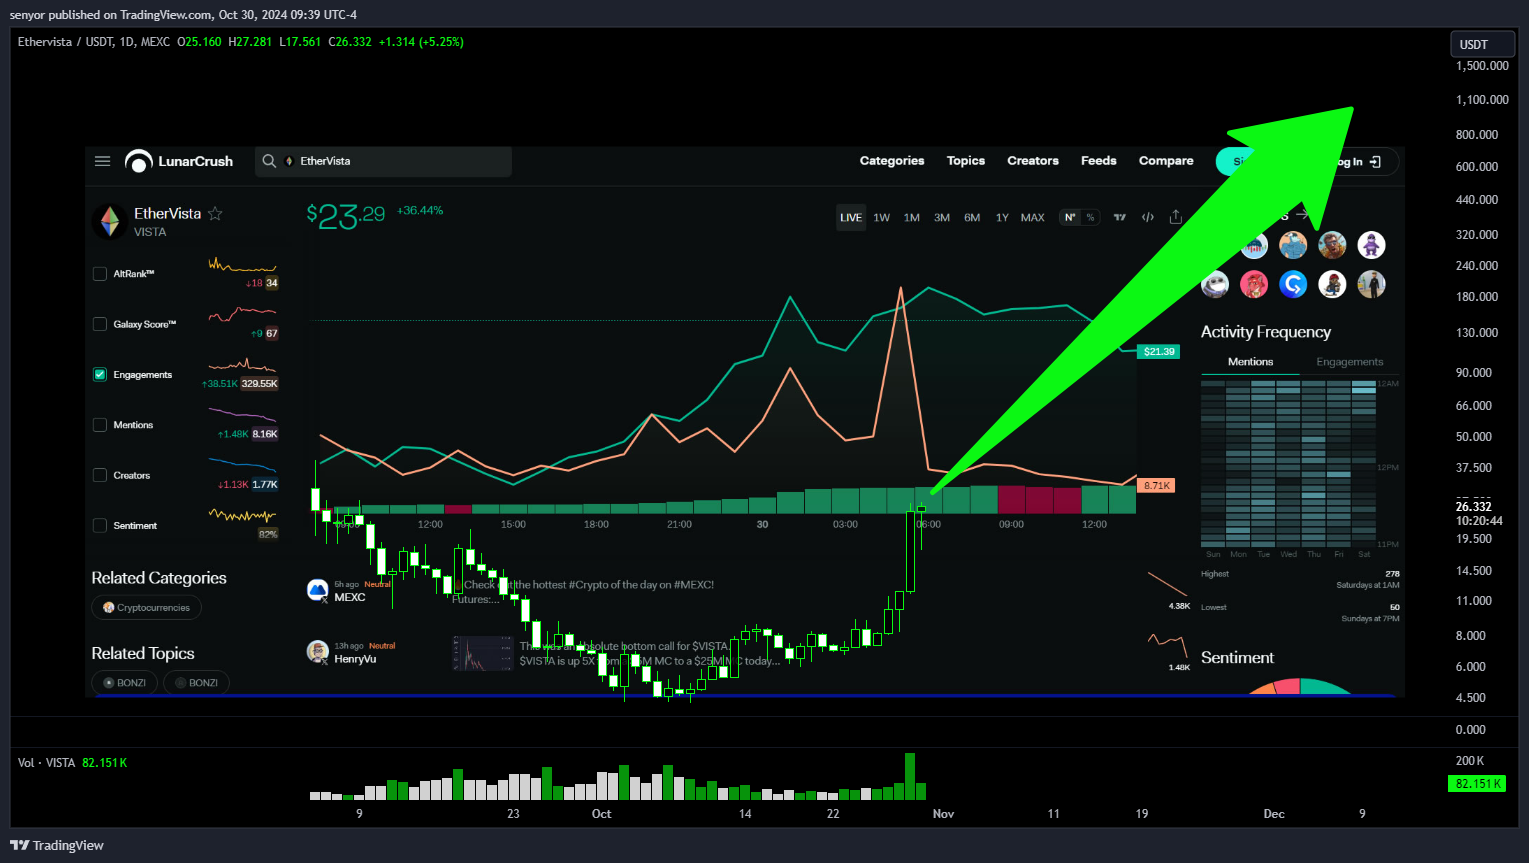1529x863 pixels.
Task: Enable the Creators metric checkbox
Action: click(100, 475)
